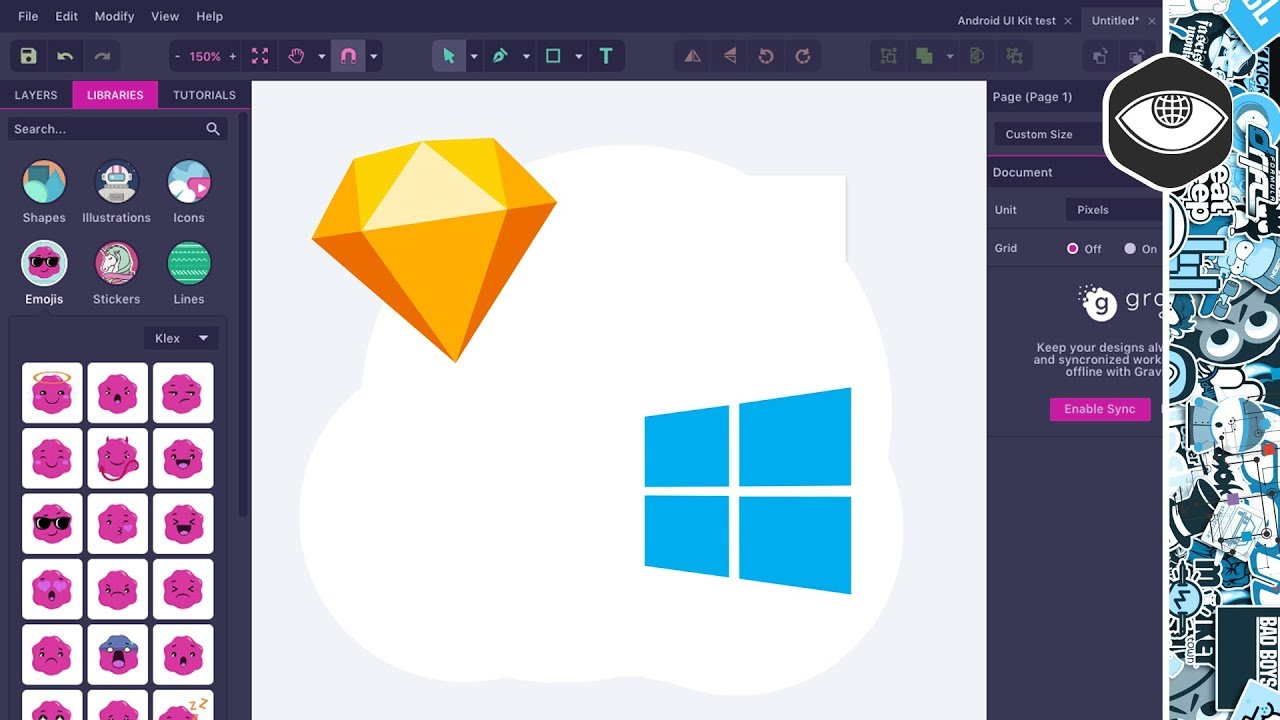Expand the Pen tool options dropdown
Viewport: 1280px width, 720px height.
point(525,56)
